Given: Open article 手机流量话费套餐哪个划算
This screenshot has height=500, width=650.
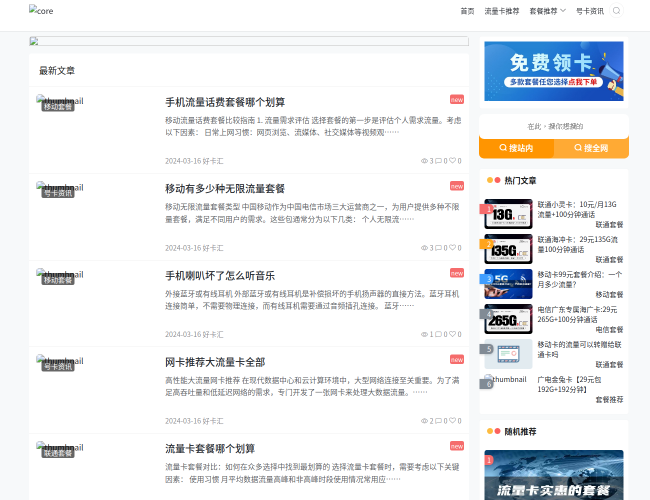Looking at the screenshot, I should click(225, 102).
